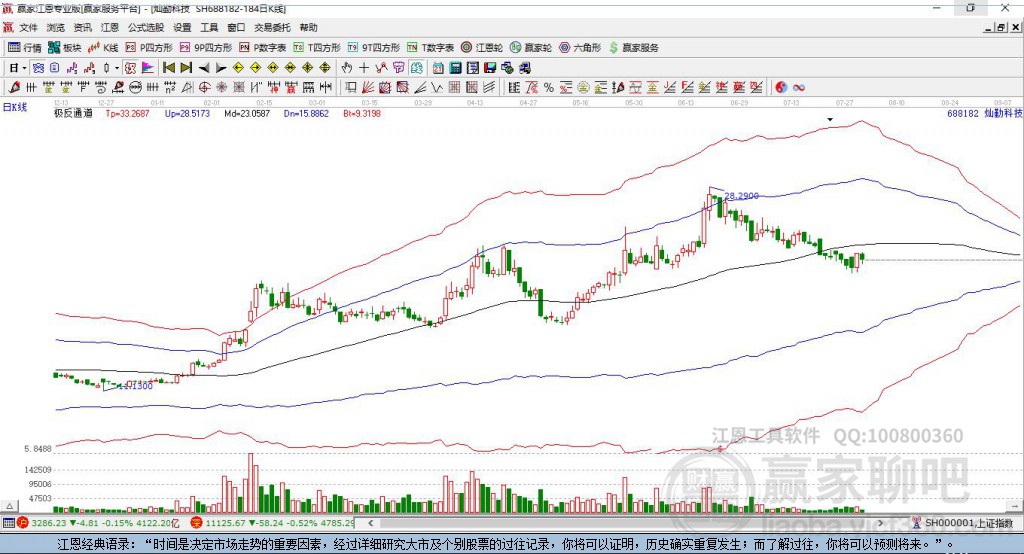Open the 帮助 menu

(308, 27)
